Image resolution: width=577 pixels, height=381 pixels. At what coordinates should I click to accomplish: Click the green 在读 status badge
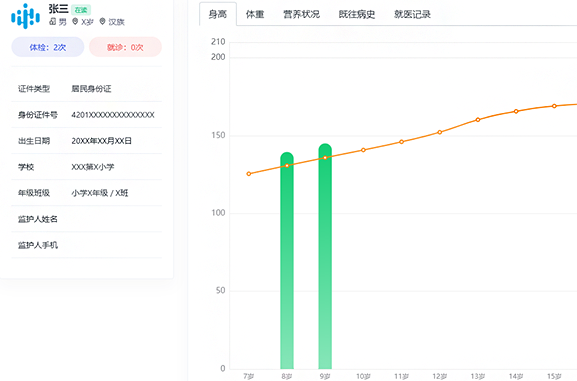pos(81,10)
